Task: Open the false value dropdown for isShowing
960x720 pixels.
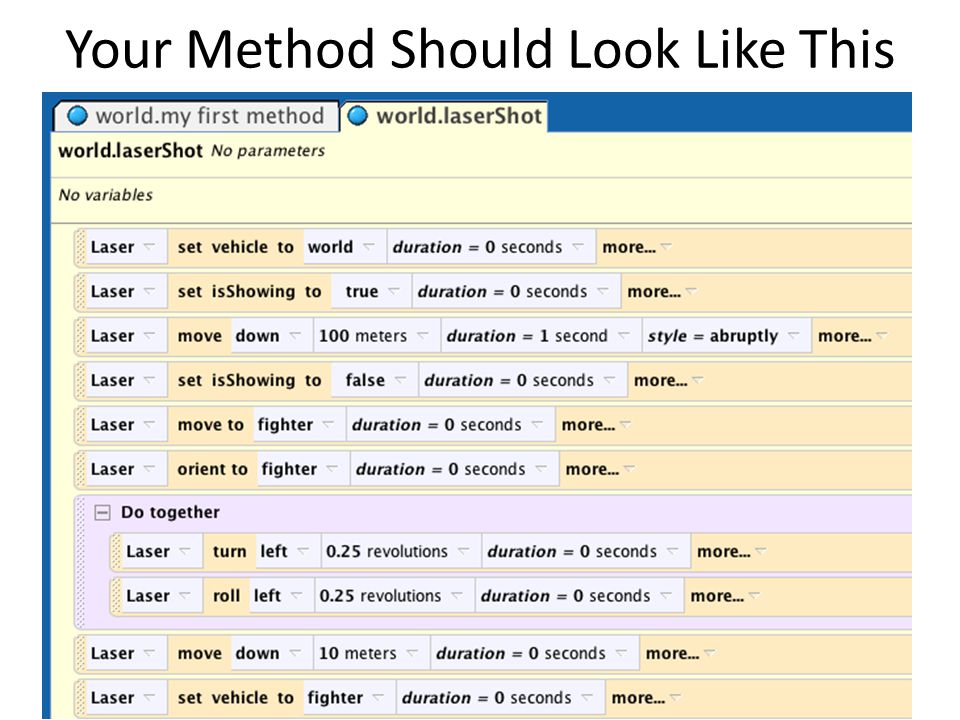Action: coord(375,380)
